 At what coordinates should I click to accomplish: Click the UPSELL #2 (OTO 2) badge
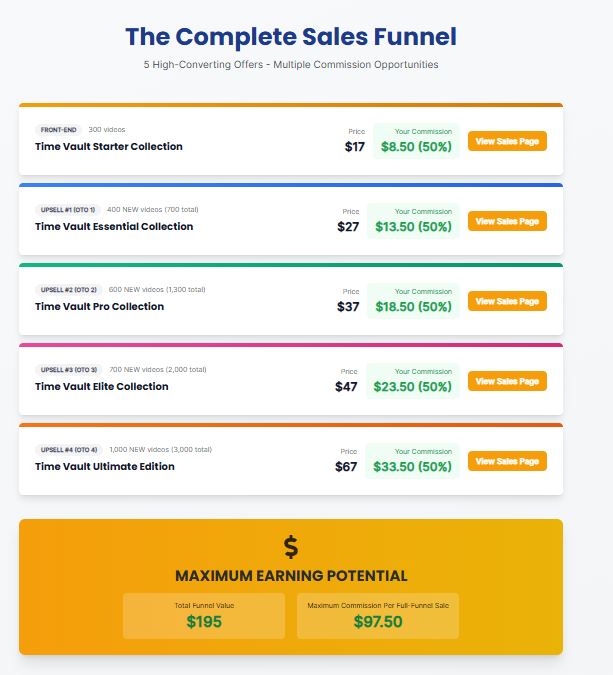68,290
